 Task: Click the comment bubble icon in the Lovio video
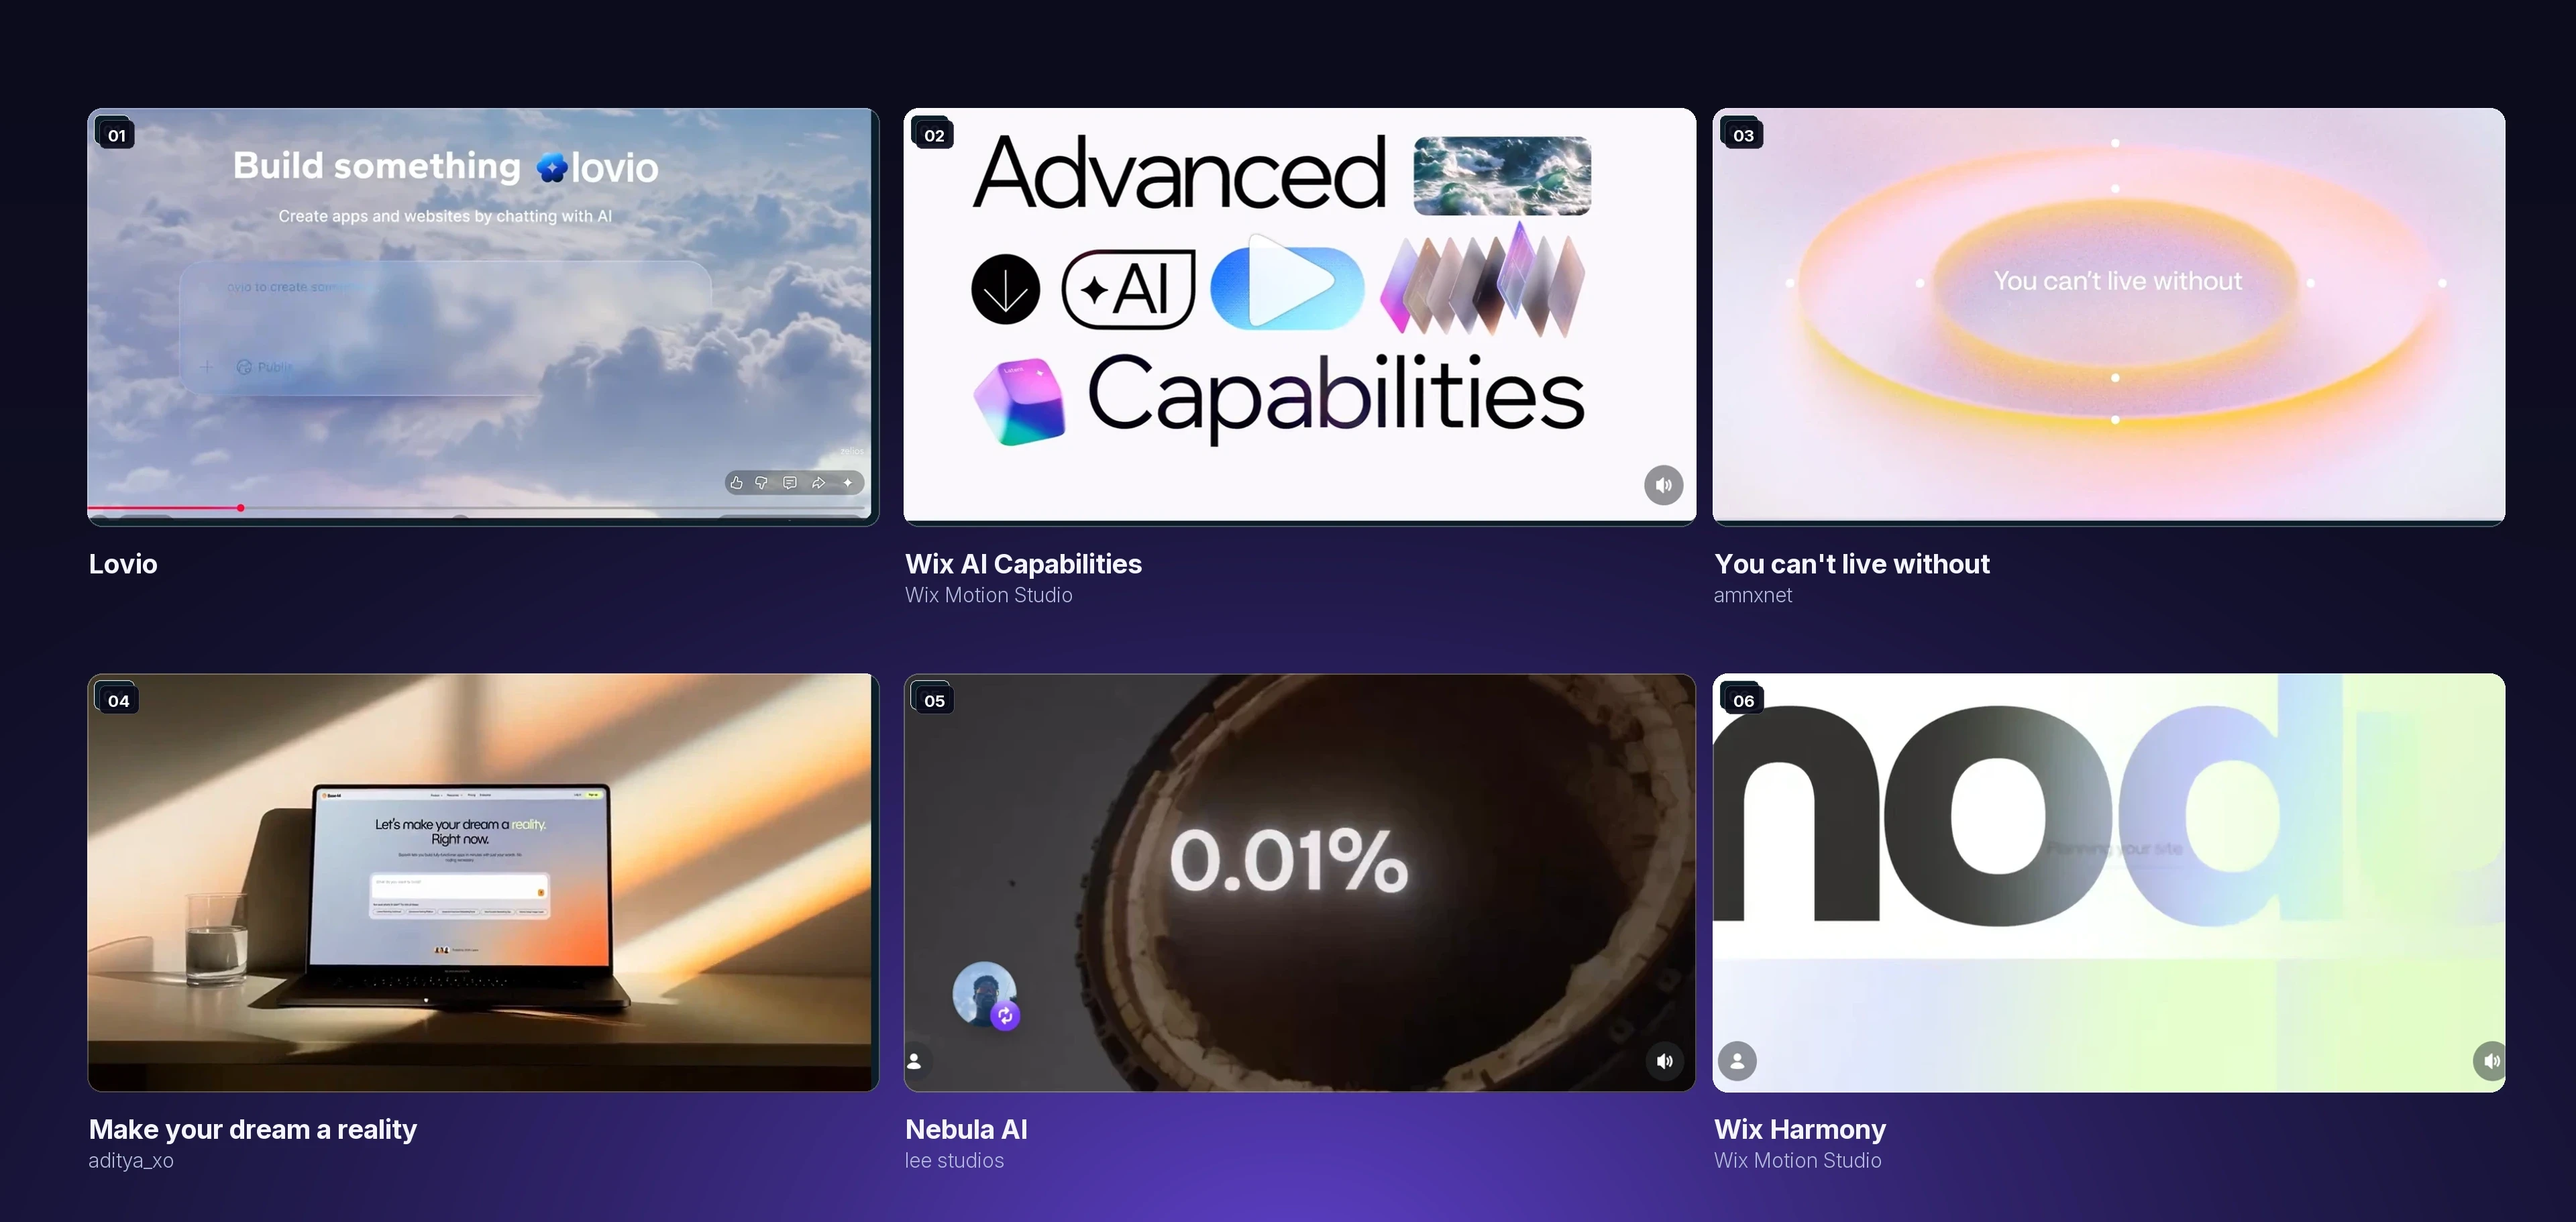[790, 483]
